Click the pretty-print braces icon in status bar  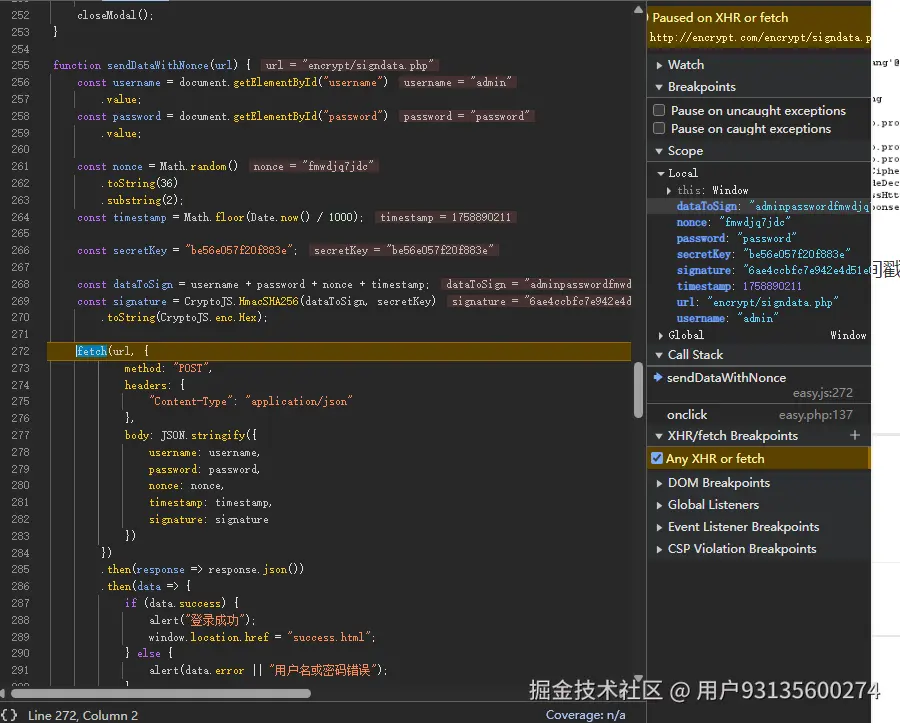click(9, 715)
